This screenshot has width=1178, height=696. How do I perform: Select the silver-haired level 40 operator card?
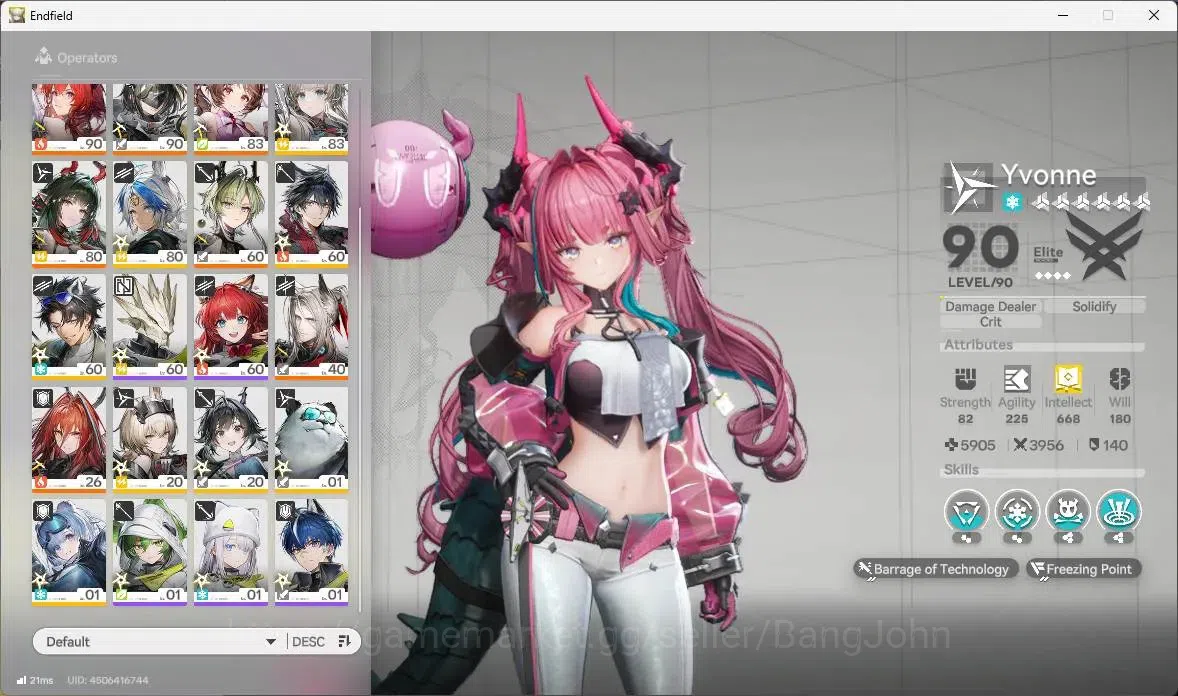[x=312, y=326]
